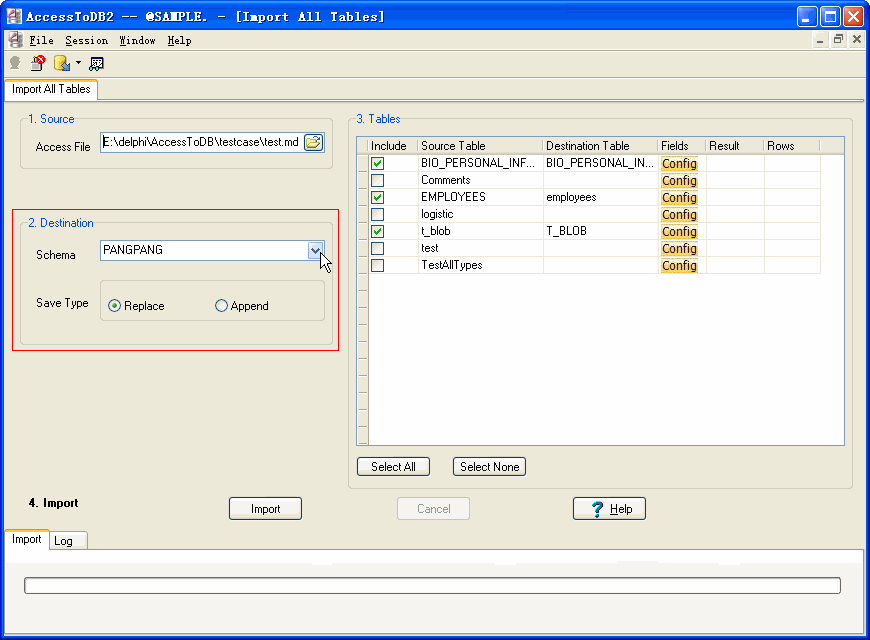Open the File menu
This screenshot has height=640, width=870.
tap(42, 41)
